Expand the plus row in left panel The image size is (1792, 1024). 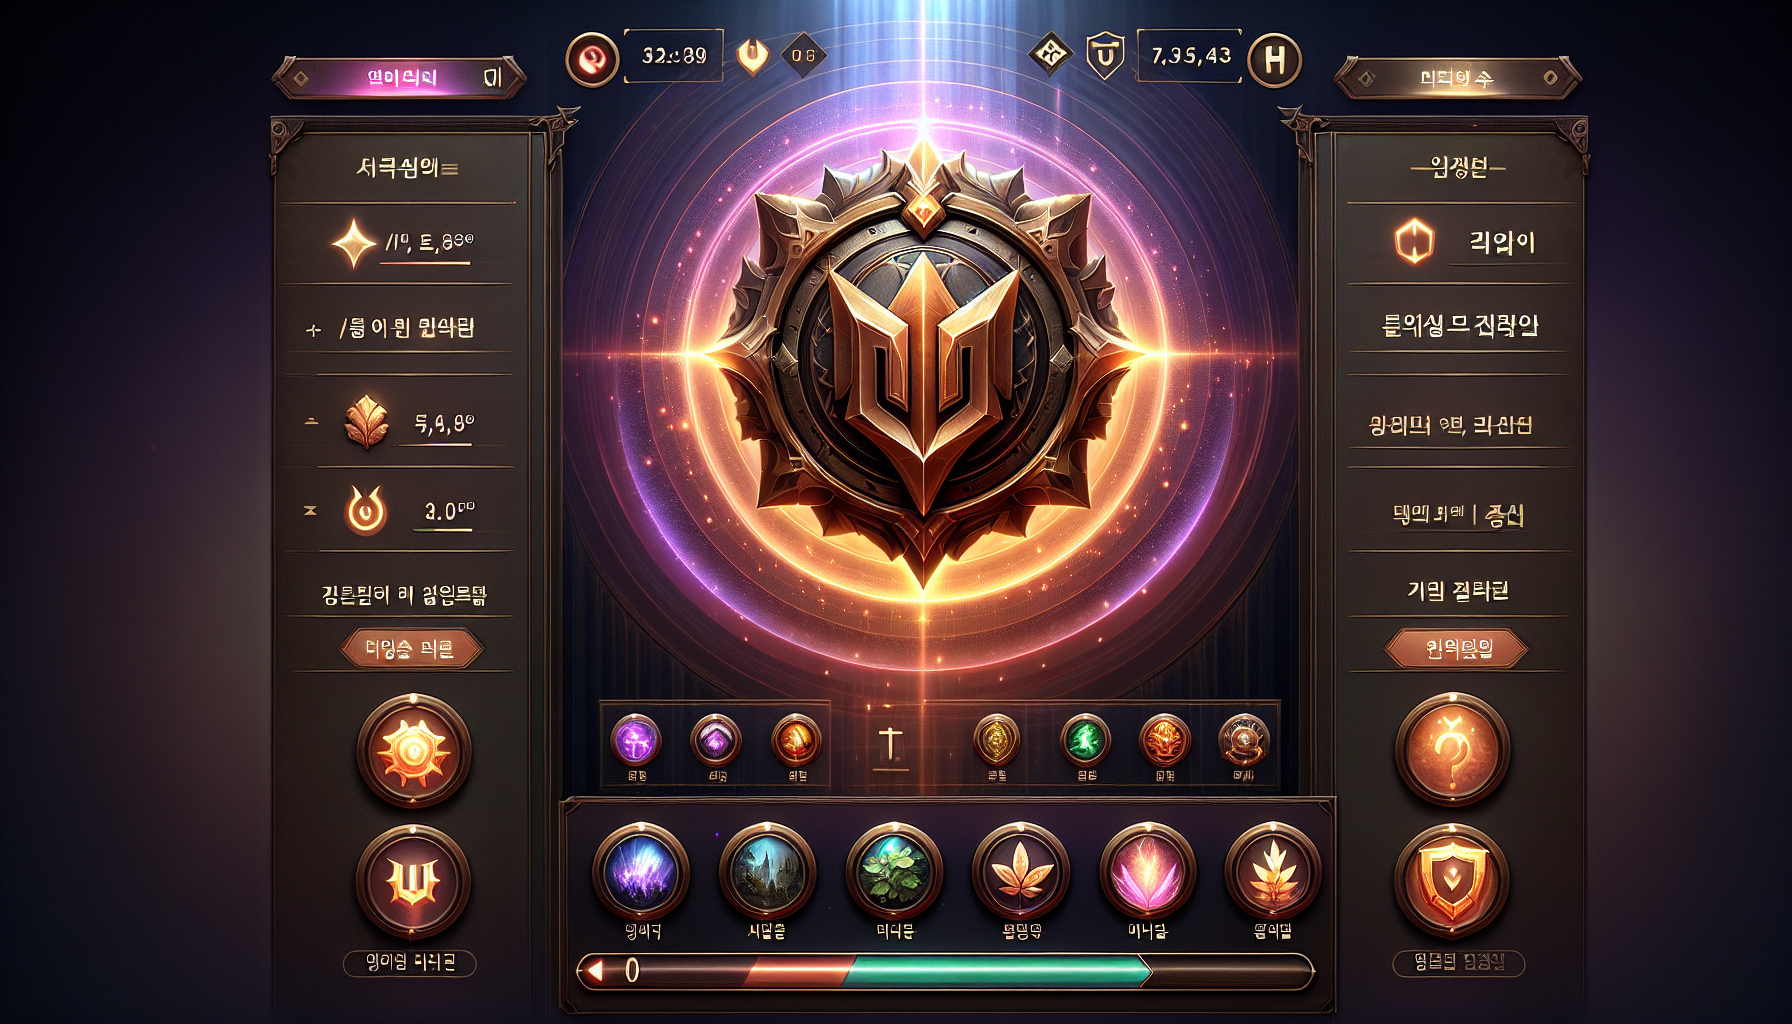pos(314,330)
